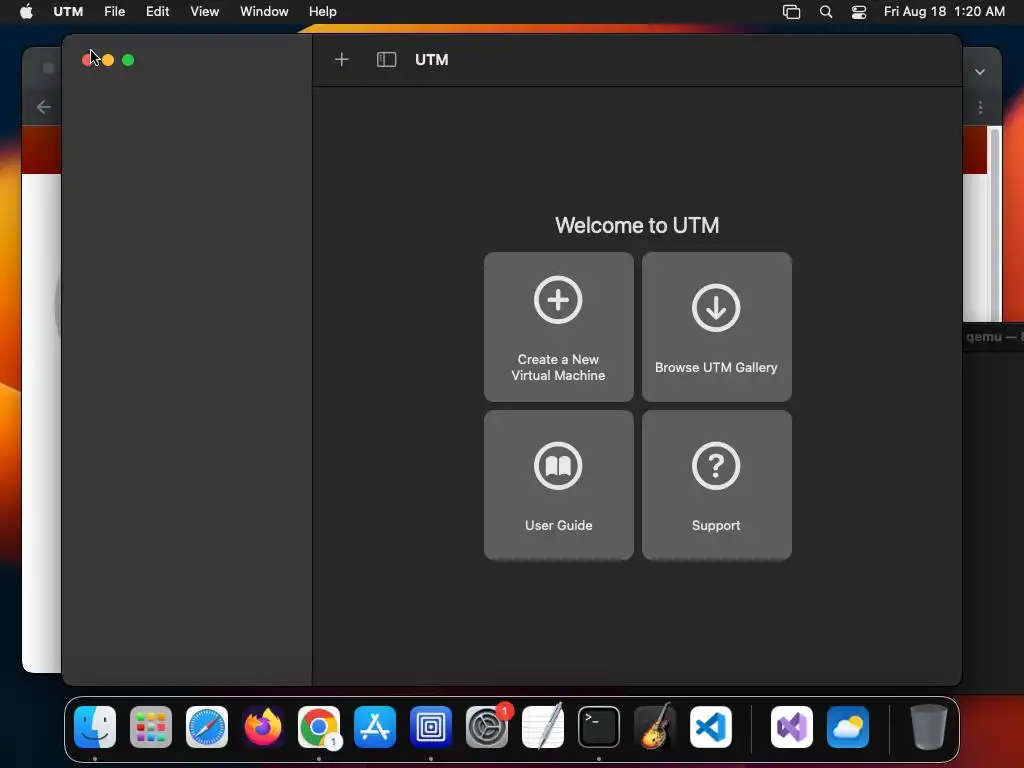Click the back arrow in the background browser window
Image resolution: width=1024 pixels, height=768 pixels.
(44, 107)
